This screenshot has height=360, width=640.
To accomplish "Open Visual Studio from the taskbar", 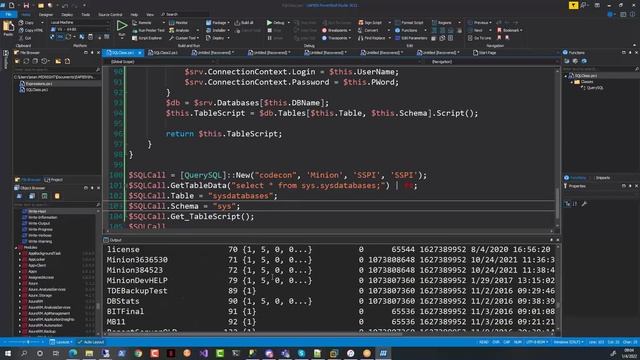I will pyautogui.click(x=203, y=353).
